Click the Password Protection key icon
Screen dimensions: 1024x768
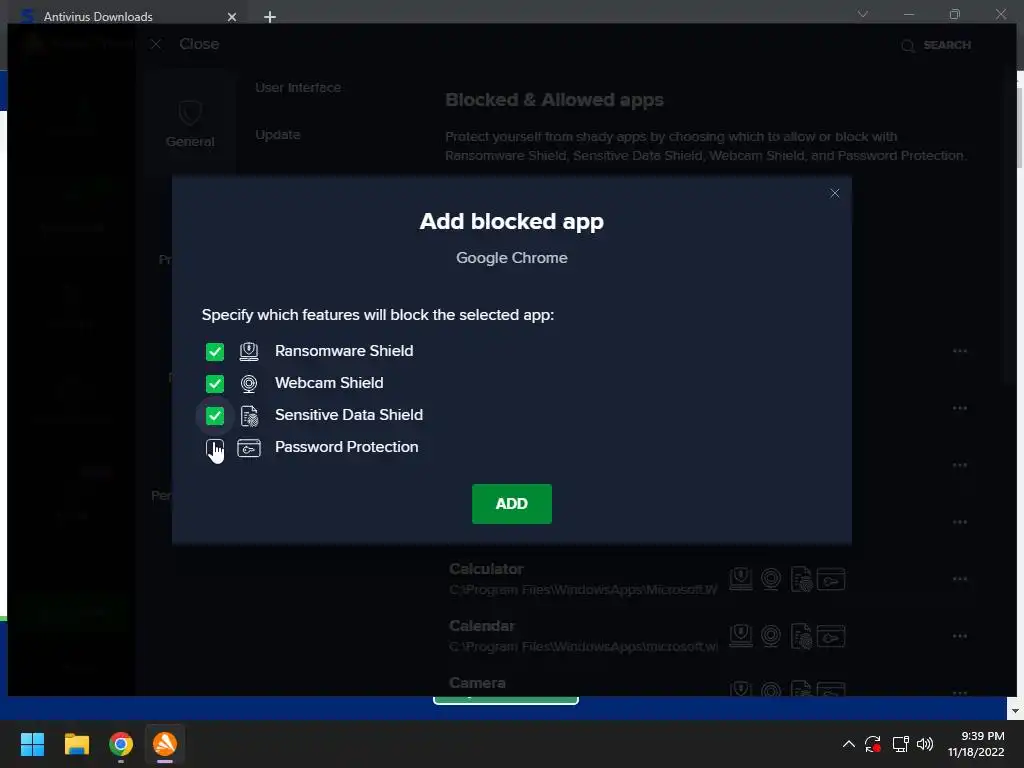click(x=249, y=448)
